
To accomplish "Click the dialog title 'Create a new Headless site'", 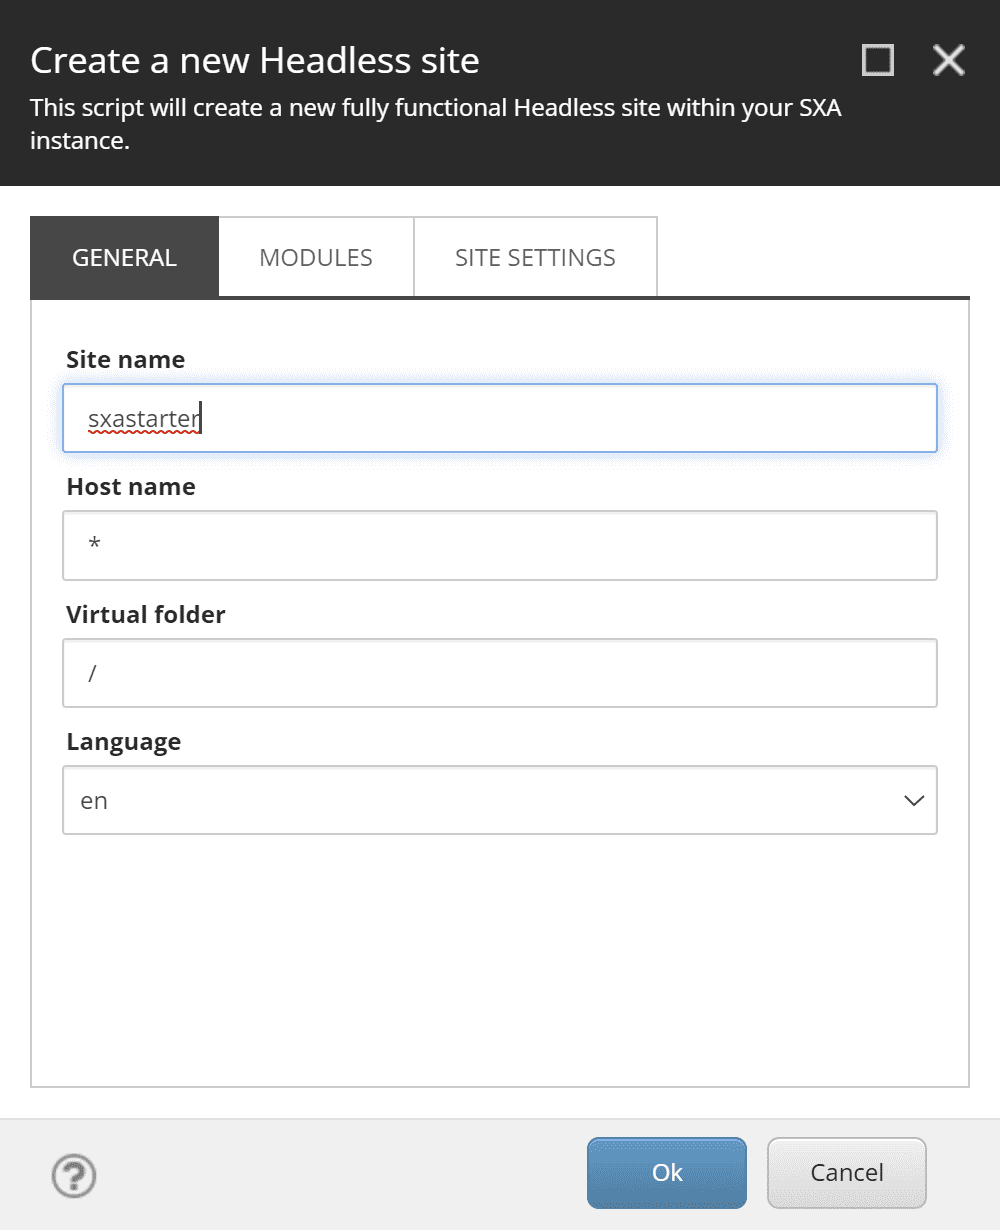I will (x=255, y=61).
